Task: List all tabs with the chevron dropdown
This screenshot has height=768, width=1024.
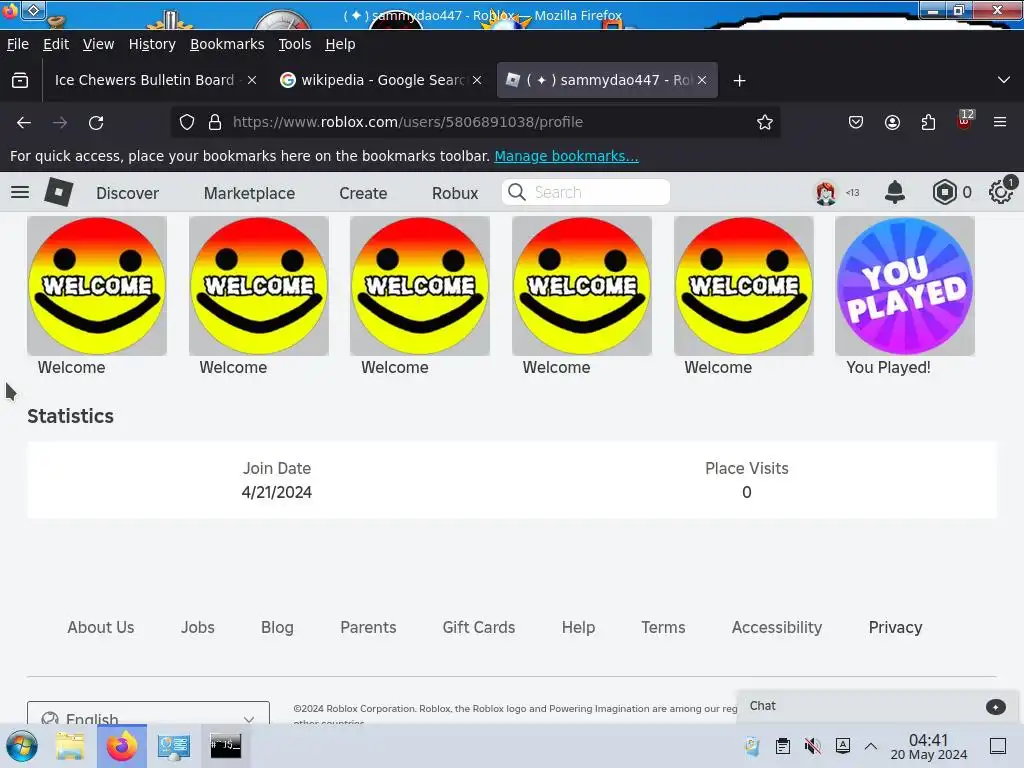Action: click(1004, 80)
